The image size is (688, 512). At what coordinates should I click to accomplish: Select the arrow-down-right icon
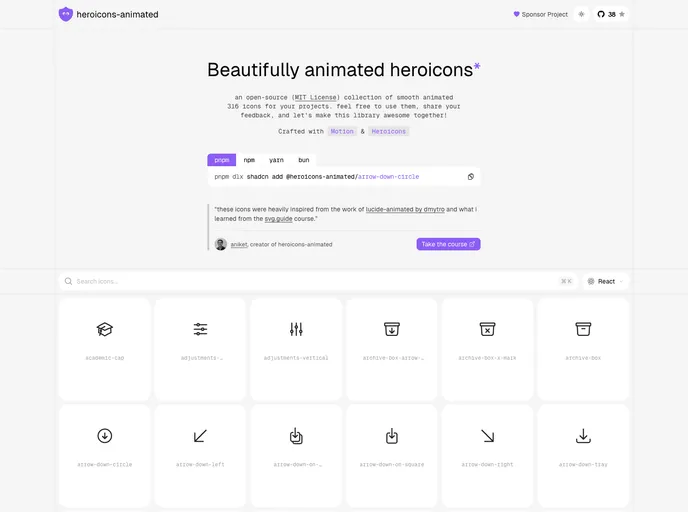click(487, 436)
